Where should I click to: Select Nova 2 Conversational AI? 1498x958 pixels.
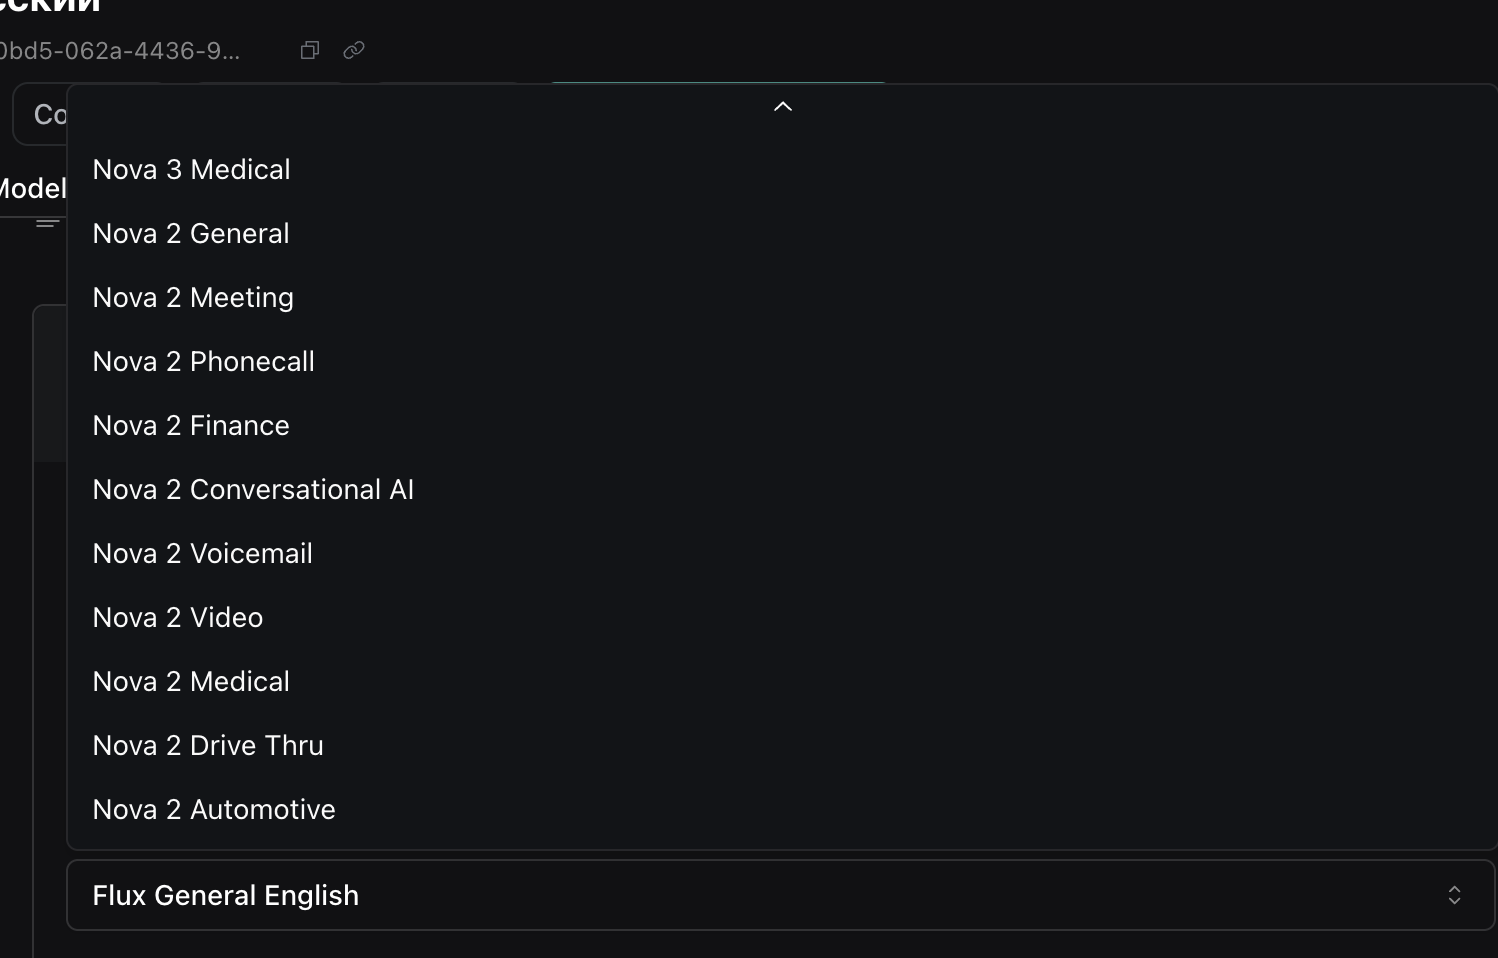[x=253, y=490]
